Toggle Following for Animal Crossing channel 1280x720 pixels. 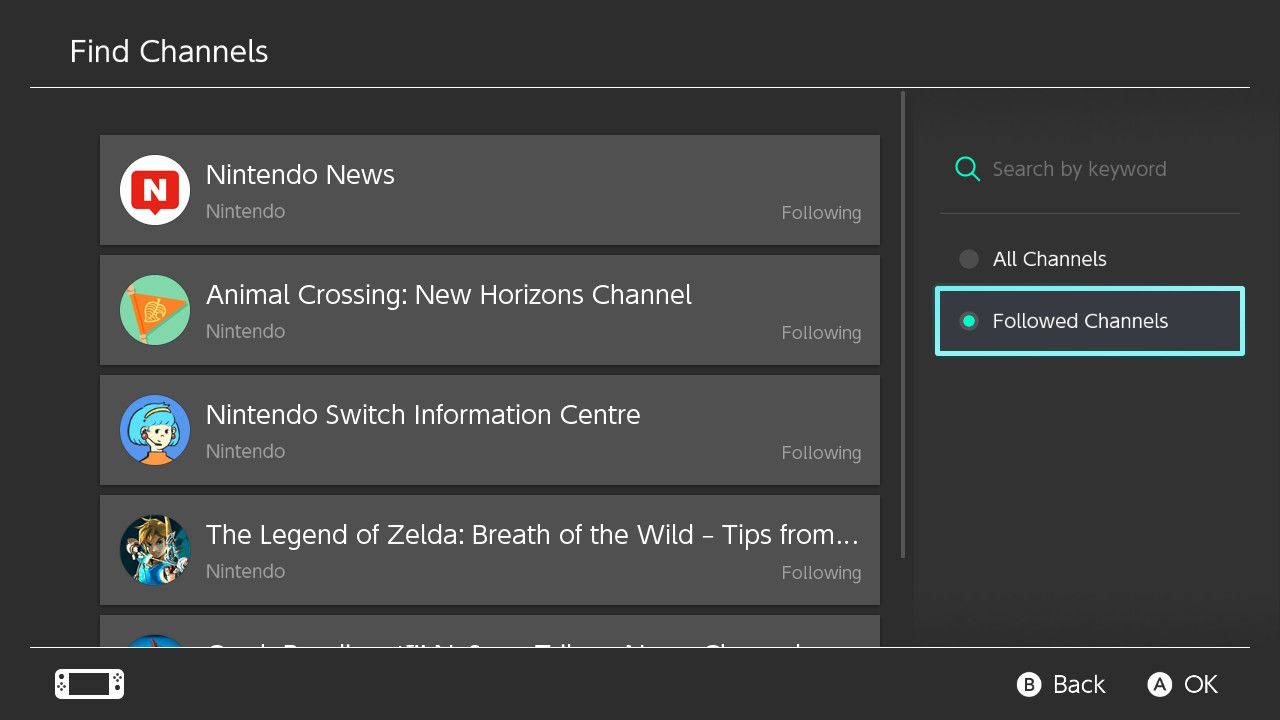(x=821, y=333)
